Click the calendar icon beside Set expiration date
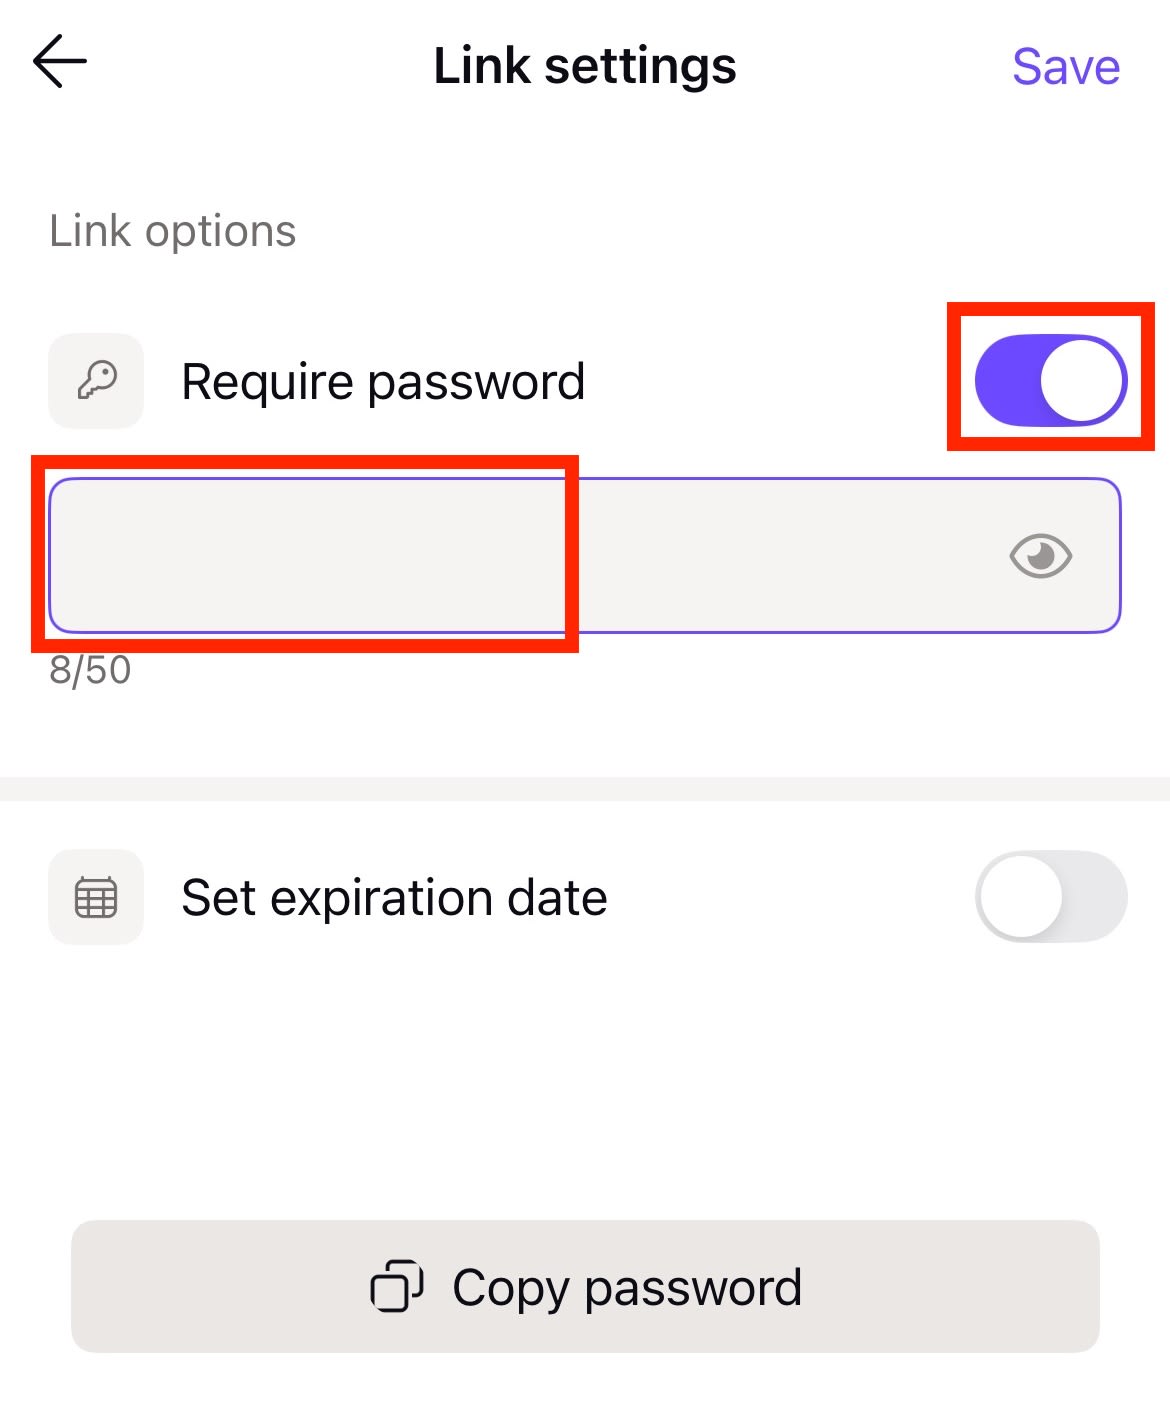Image resolution: width=1170 pixels, height=1401 pixels. (x=95, y=897)
